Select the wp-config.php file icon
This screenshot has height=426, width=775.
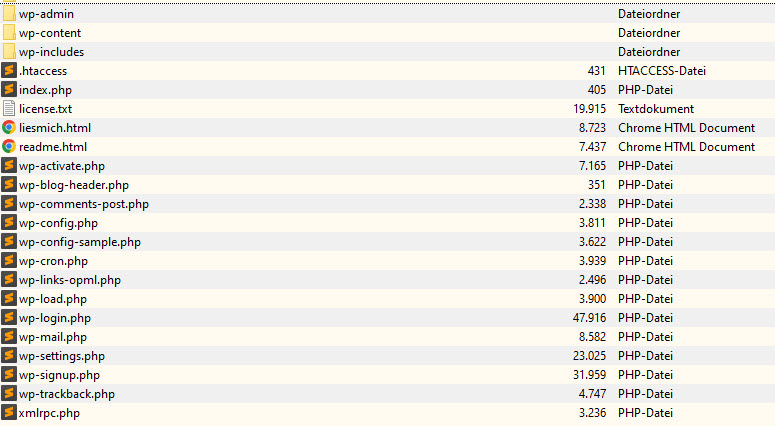point(8,223)
